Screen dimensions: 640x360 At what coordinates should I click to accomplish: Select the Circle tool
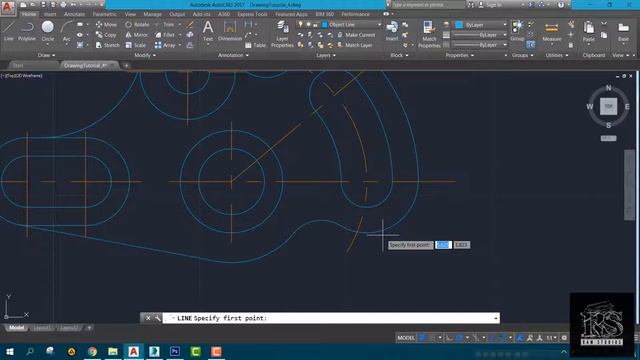pos(48,31)
